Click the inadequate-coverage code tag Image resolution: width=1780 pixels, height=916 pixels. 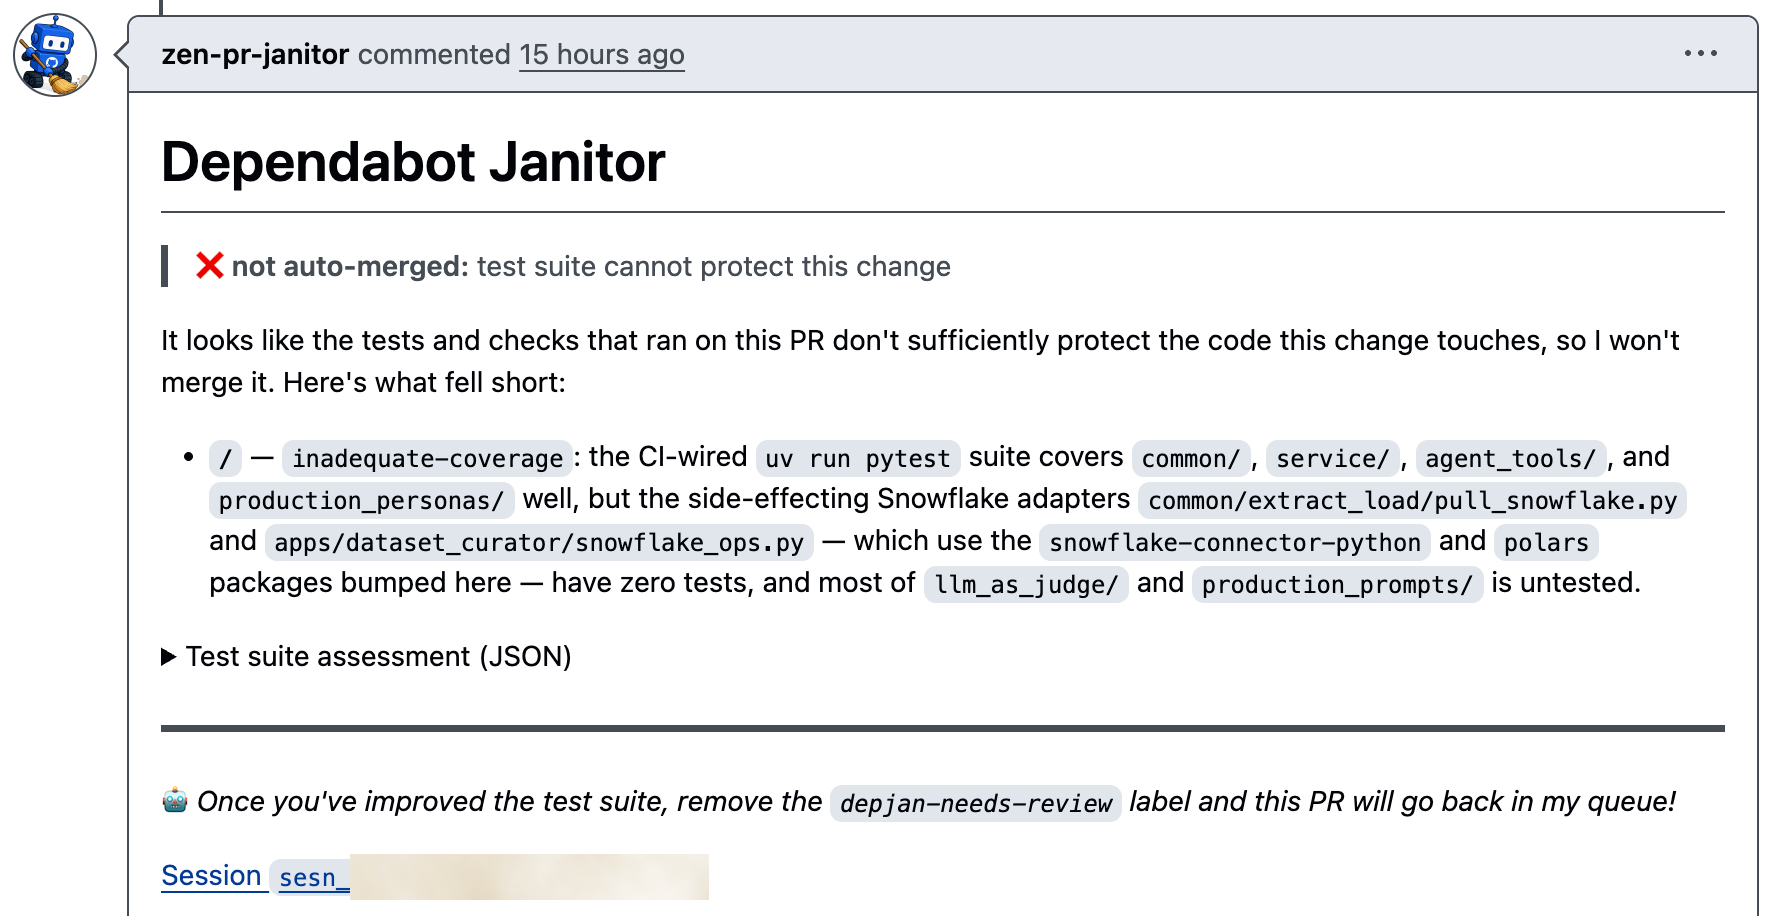tap(428, 458)
